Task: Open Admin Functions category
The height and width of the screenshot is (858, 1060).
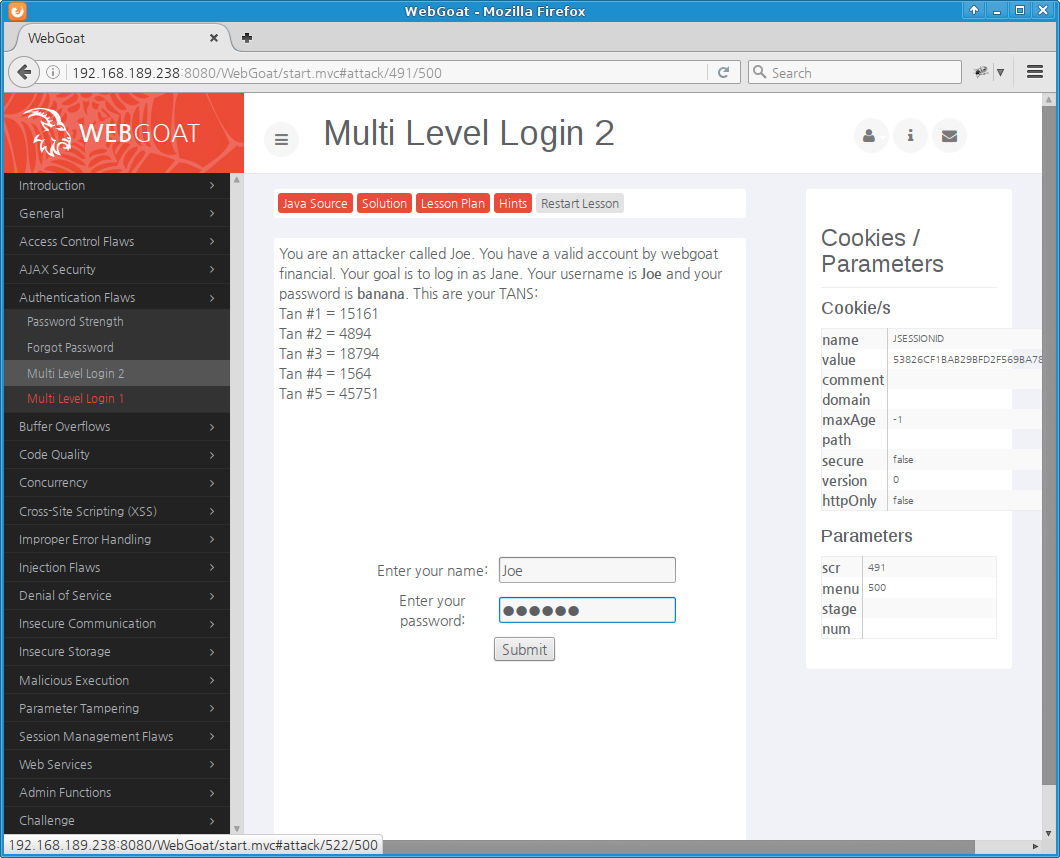Action: pos(117,792)
